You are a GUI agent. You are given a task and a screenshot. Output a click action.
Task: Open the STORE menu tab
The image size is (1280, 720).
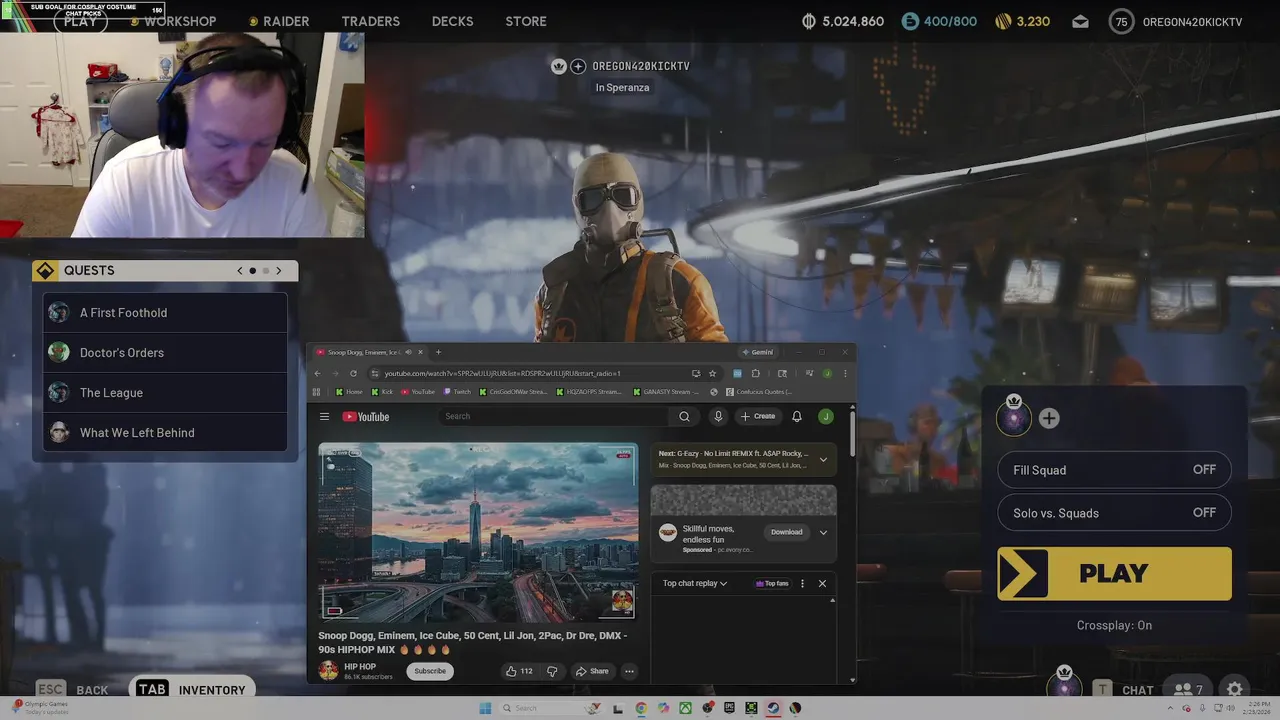(x=526, y=21)
